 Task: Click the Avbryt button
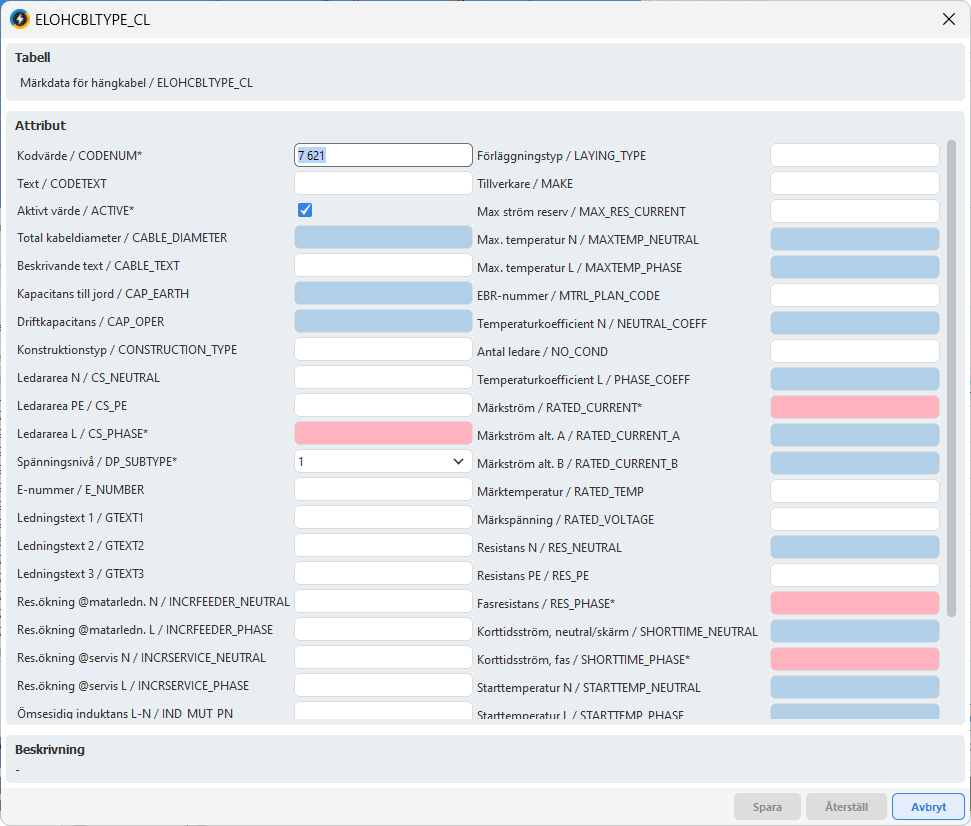(x=929, y=807)
